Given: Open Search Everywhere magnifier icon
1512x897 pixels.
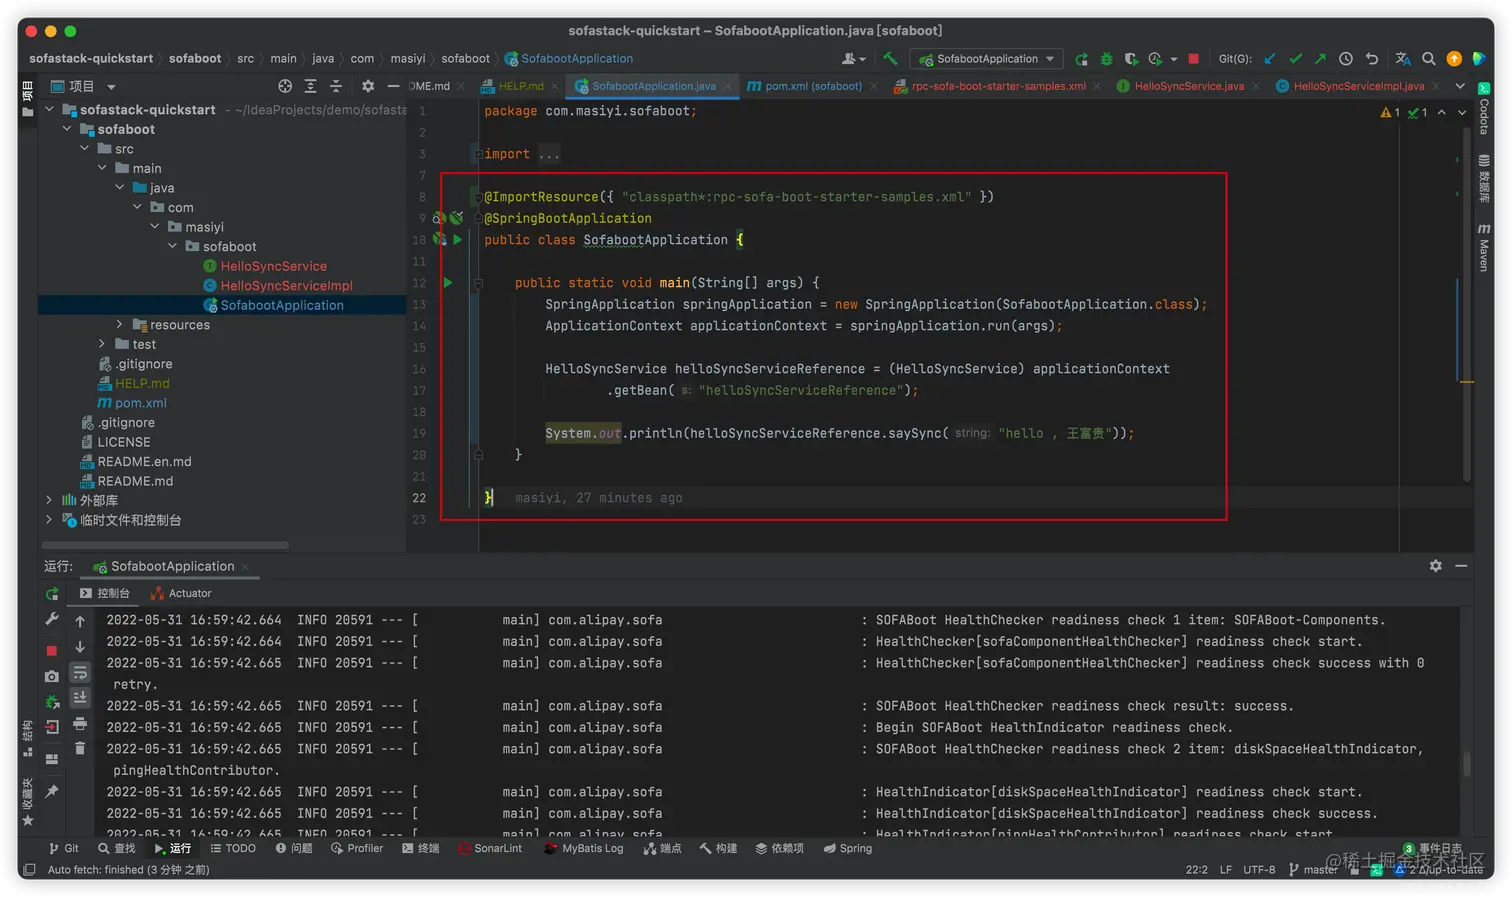Looking at the screenshot, I should pos(1429,59).
